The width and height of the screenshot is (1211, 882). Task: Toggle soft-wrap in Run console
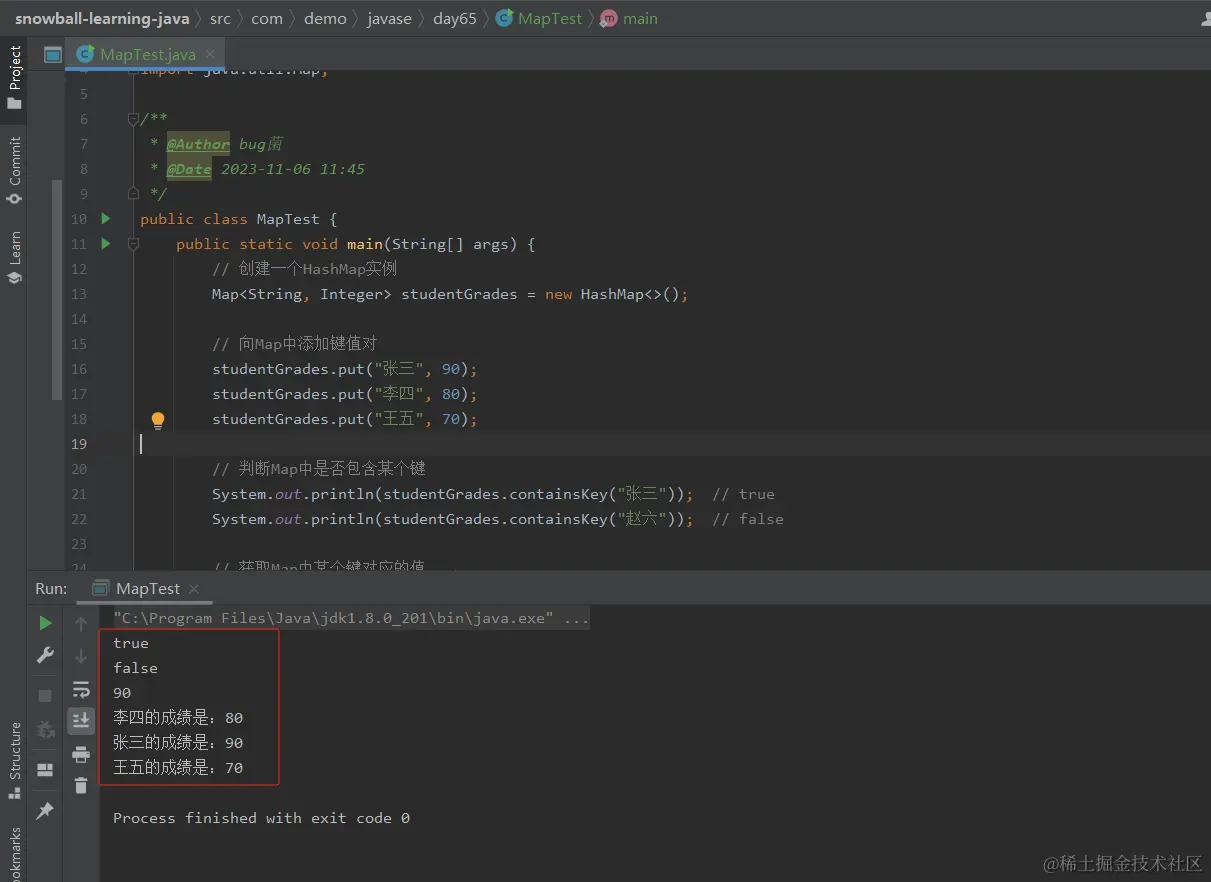pyautogui.click(x=81, y=689)
